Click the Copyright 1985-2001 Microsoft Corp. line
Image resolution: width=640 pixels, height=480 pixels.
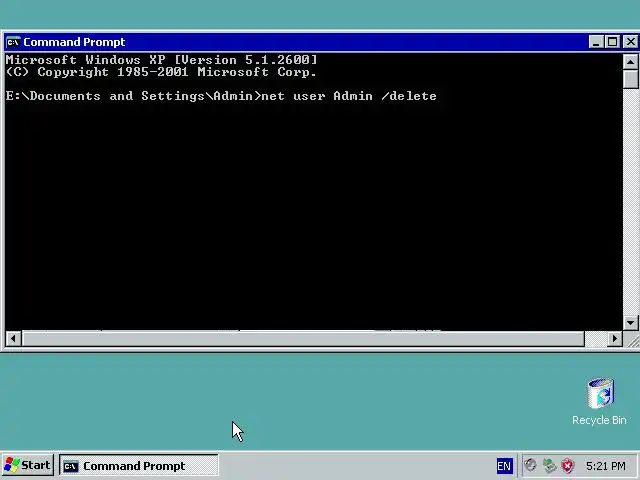161,72
